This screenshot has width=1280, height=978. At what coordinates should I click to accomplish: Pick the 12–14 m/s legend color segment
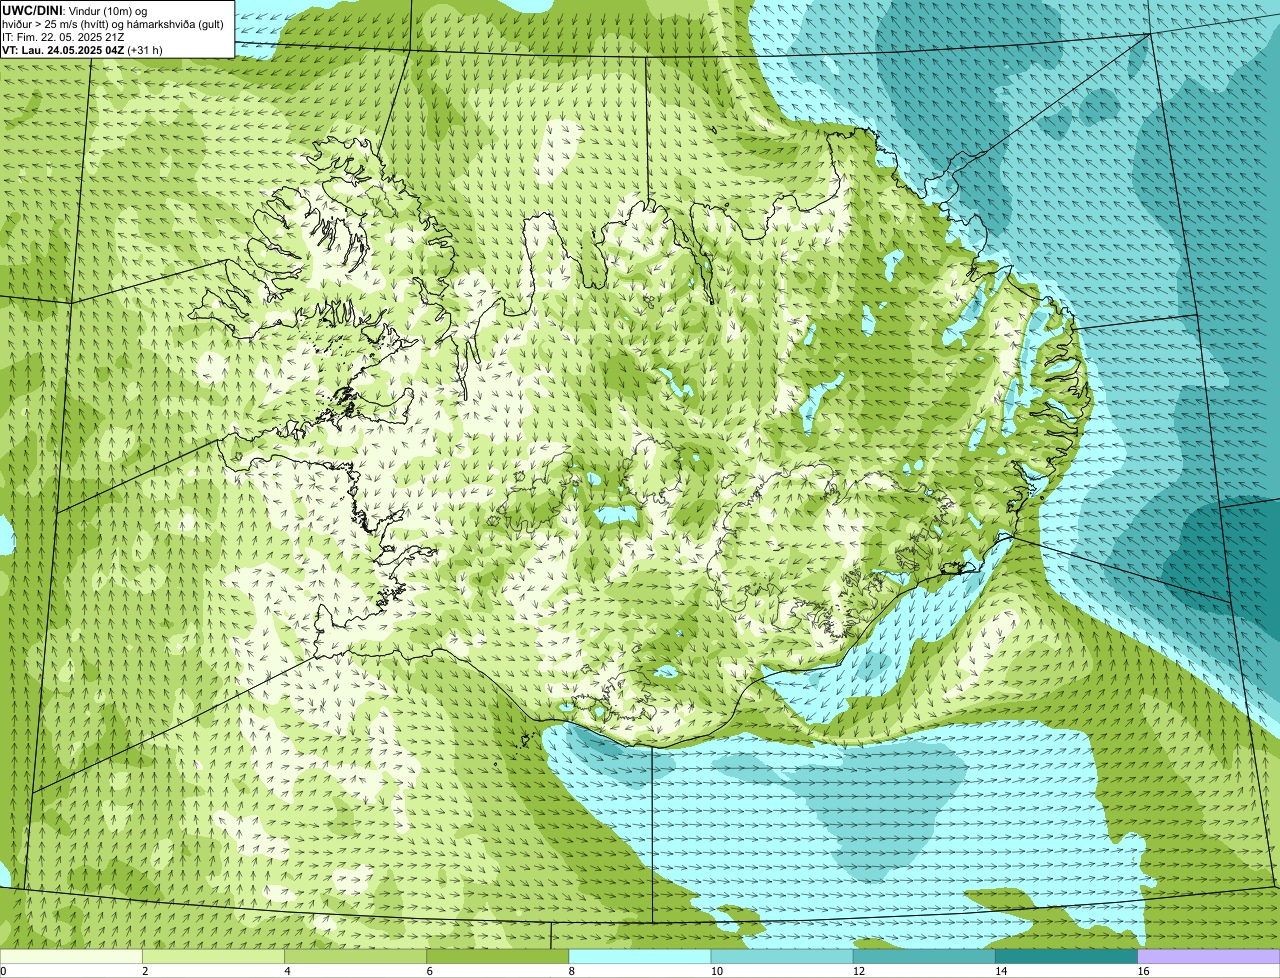pyautogui.click(x=924, y=956)
